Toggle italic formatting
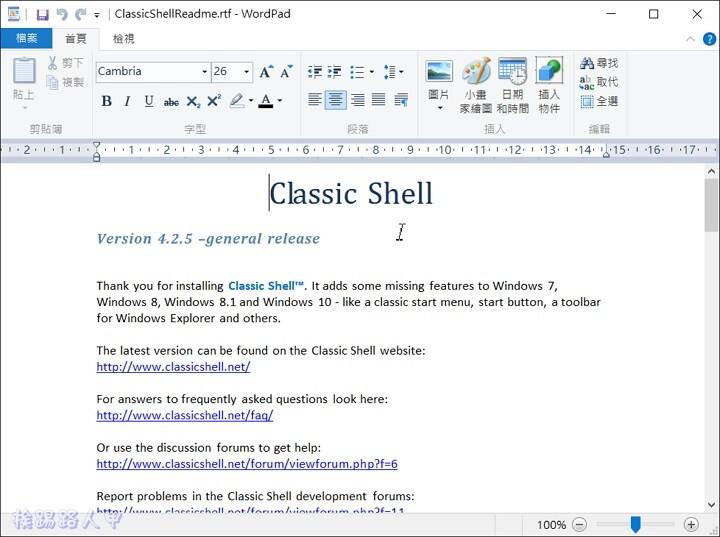This screenshot has height=537, width=720. click(128, 101)
